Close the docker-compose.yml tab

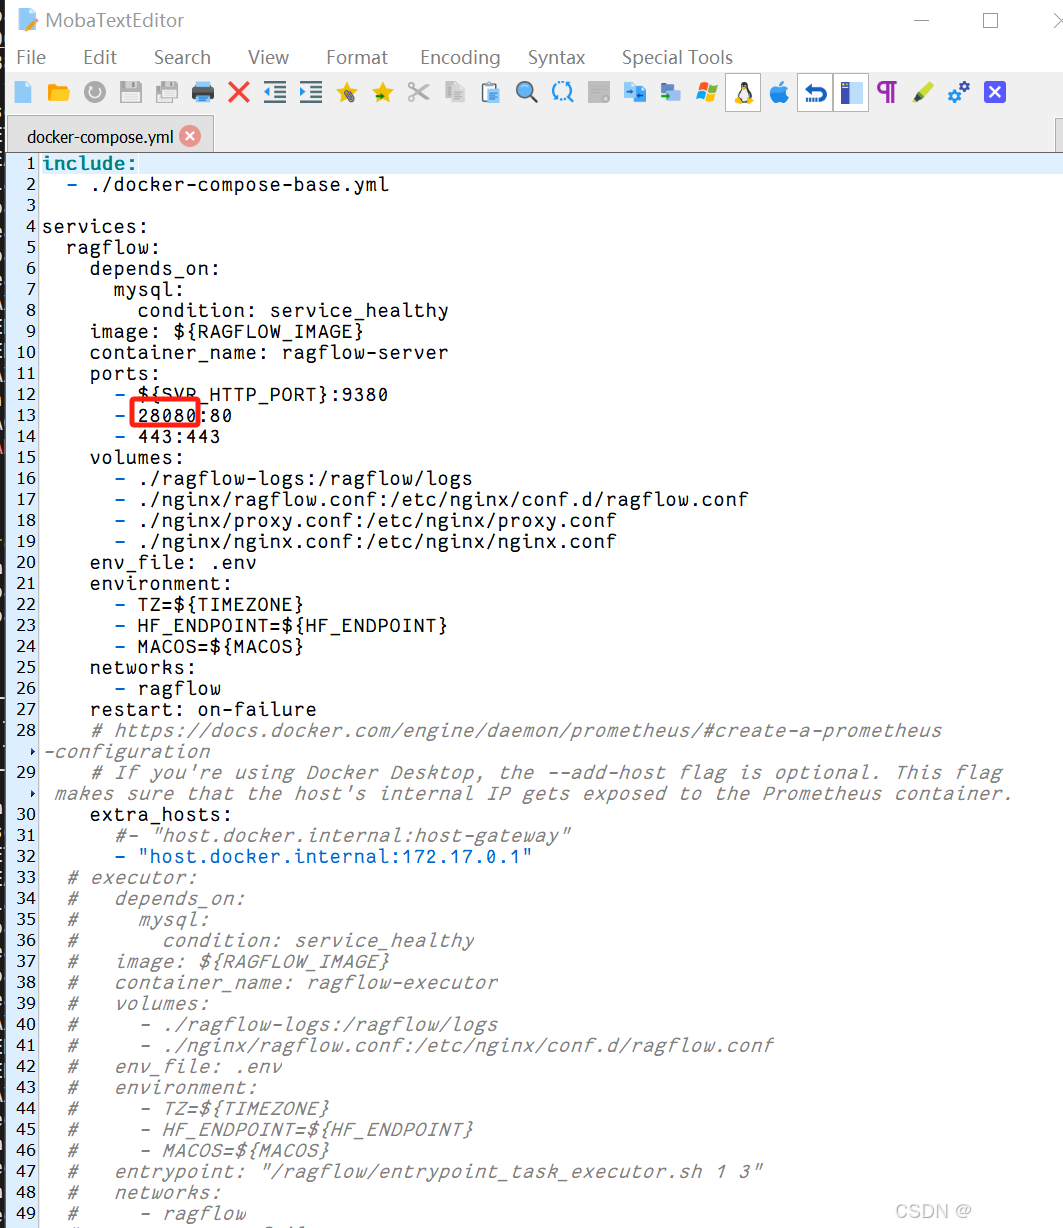click(190, 136)
